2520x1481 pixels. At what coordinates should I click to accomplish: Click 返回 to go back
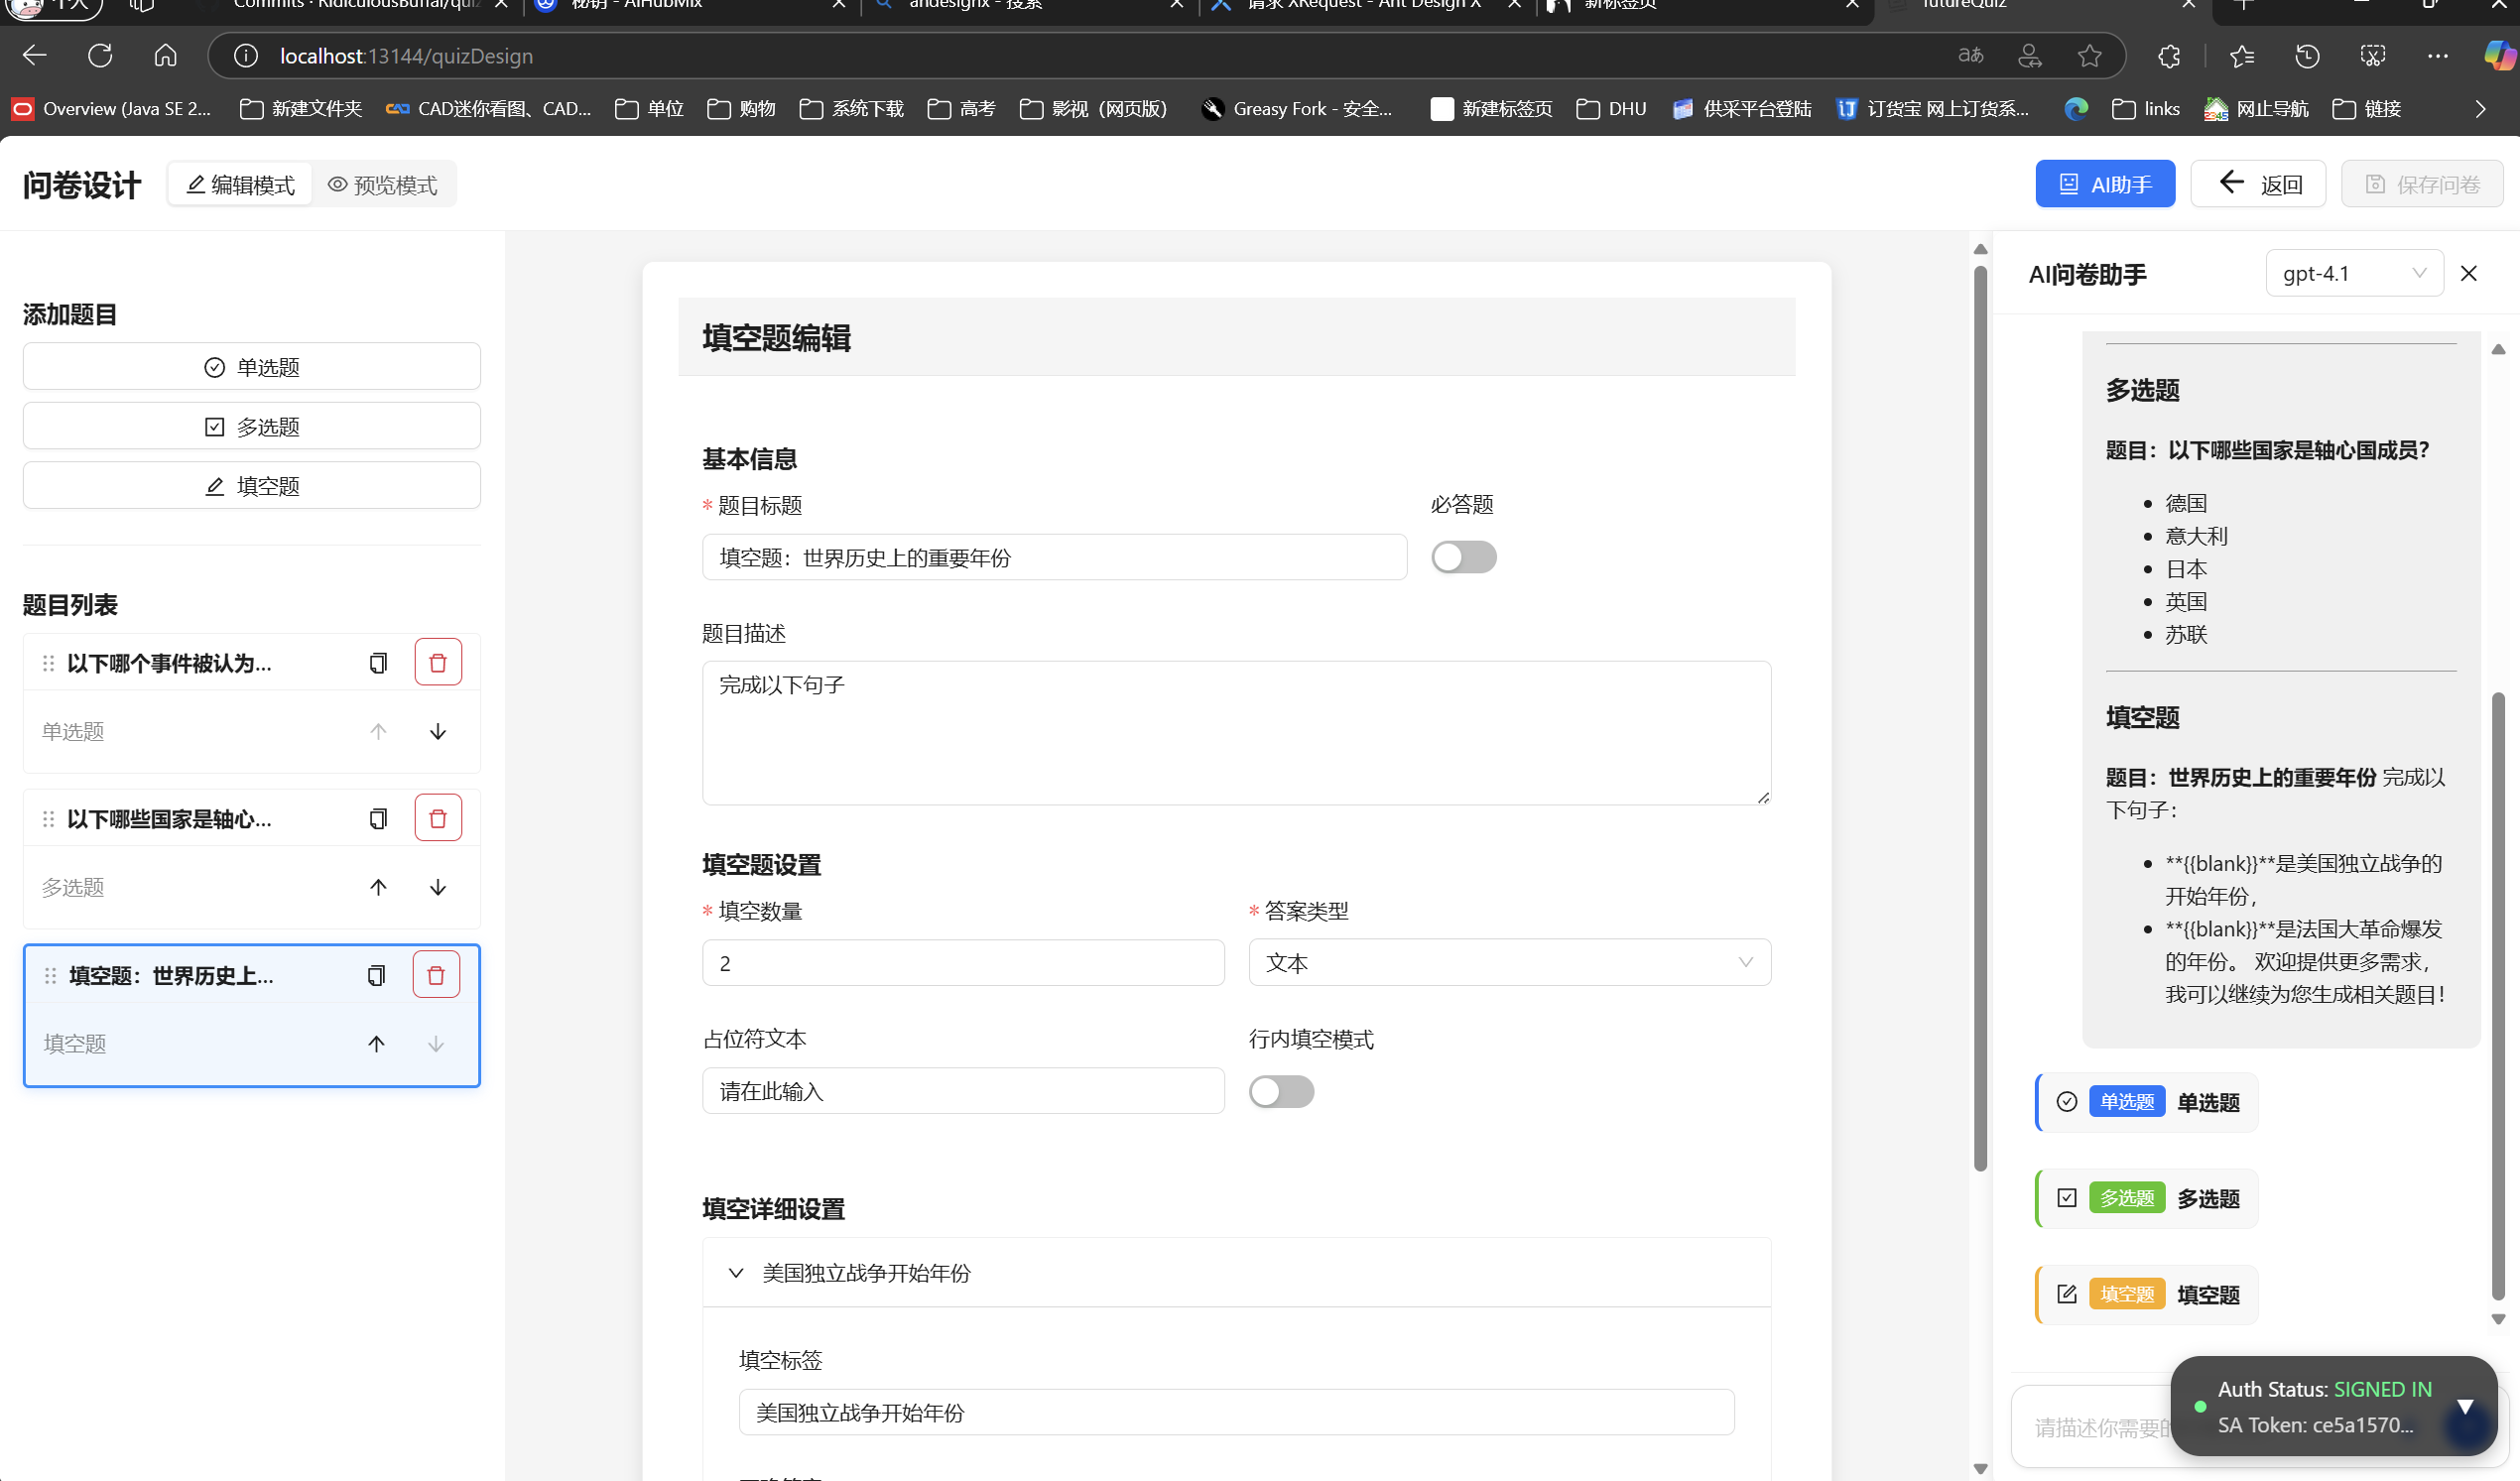click(x=2257, y=183)
